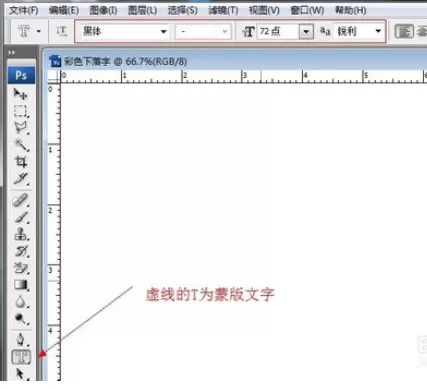Viewport: 427px width, 389px height.
Task: Select the Gradient tool
Action: tap(21, 285)
